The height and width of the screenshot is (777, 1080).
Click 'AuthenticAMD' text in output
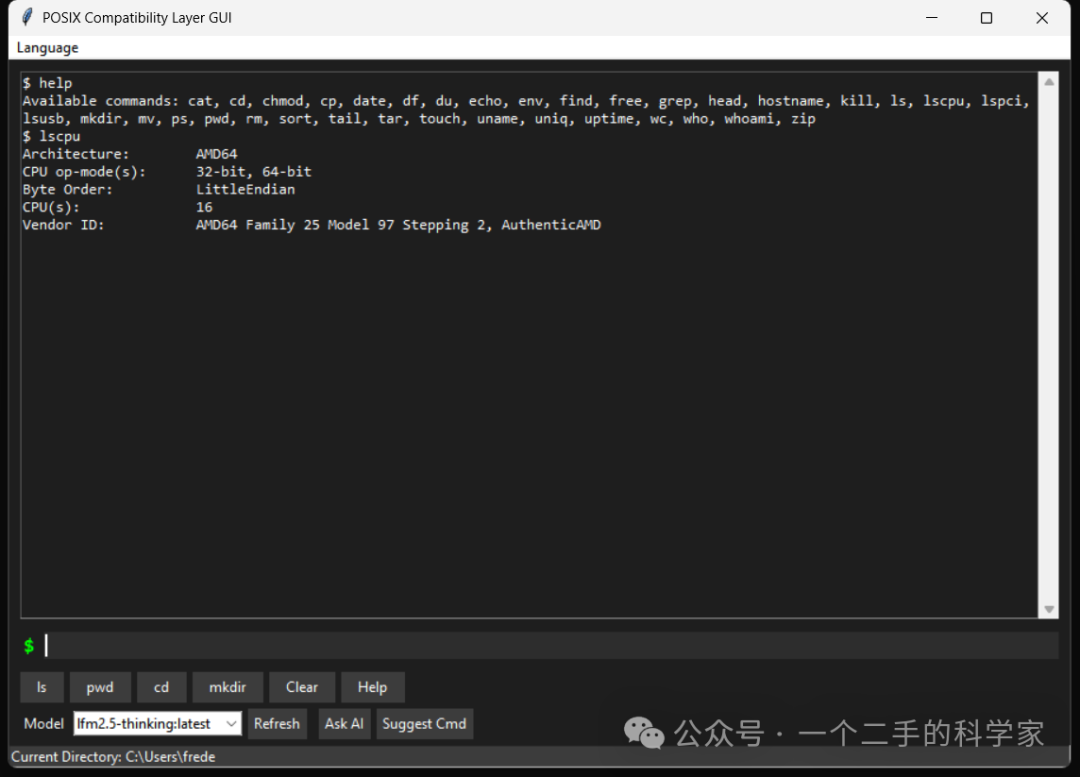click(x=551, y=225)
